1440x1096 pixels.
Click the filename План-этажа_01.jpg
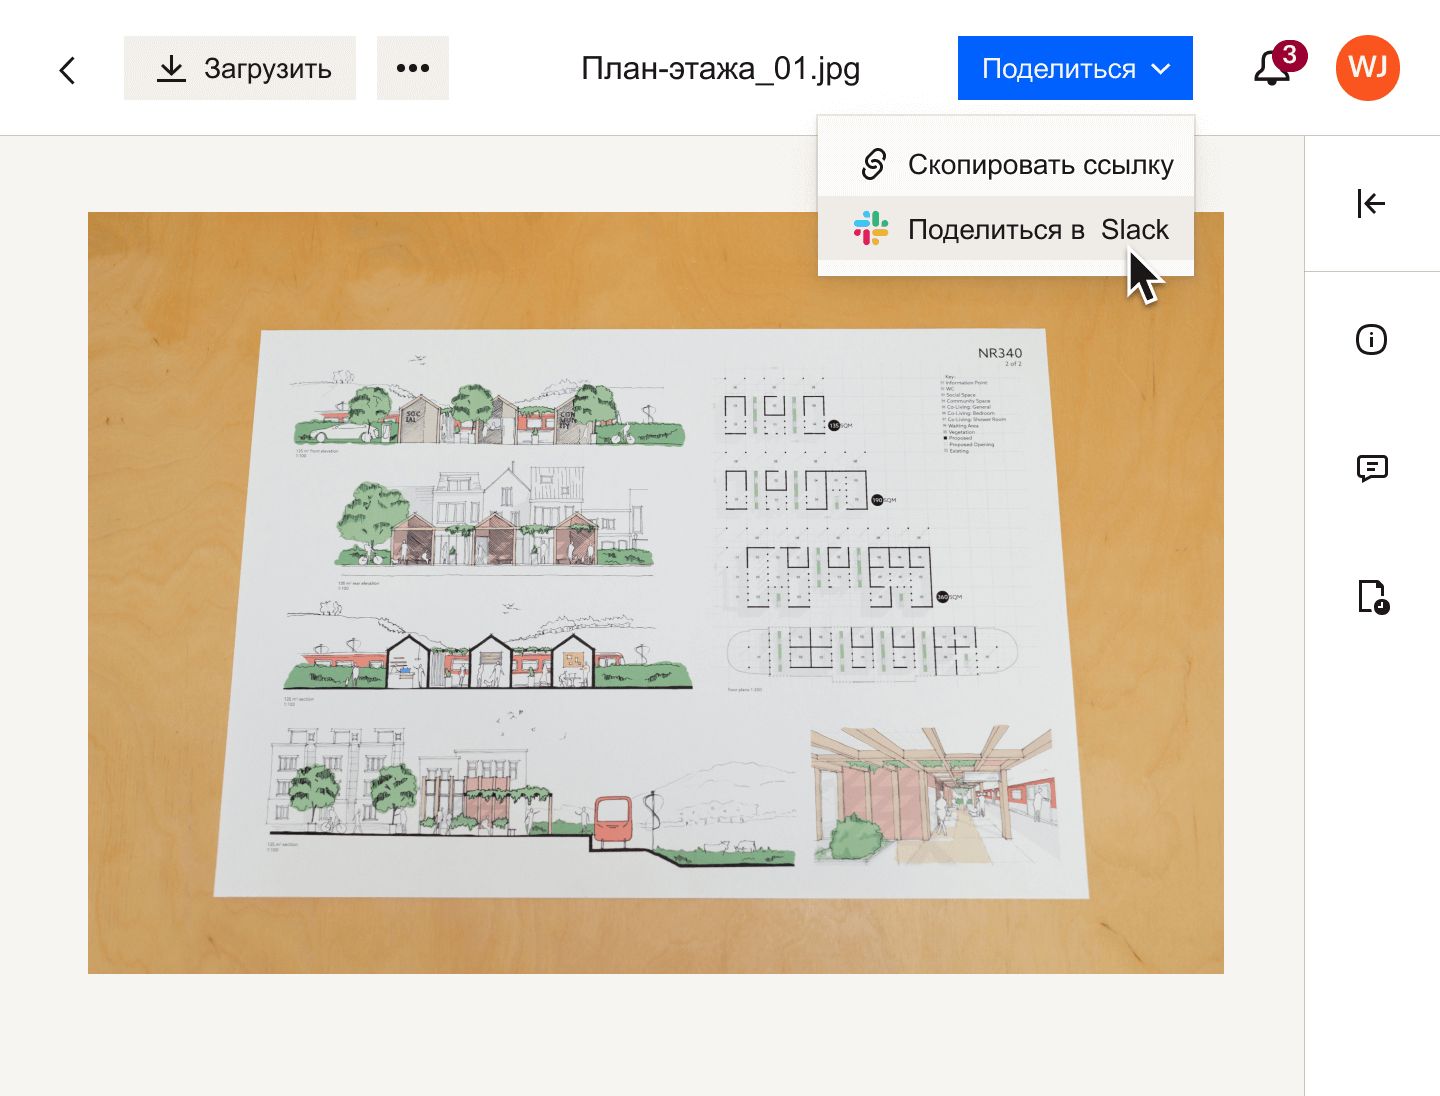(x=721, y=69)
